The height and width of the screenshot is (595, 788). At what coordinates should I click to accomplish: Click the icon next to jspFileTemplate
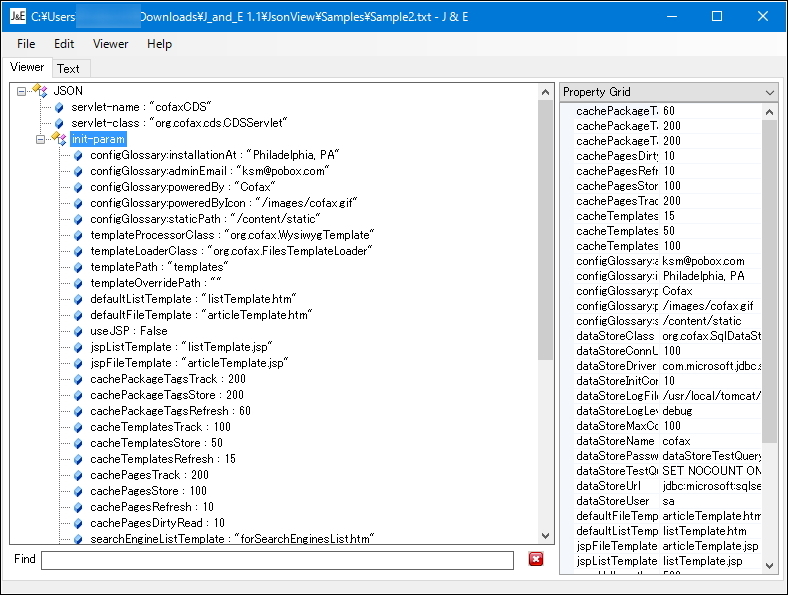(x=78, y=364)
